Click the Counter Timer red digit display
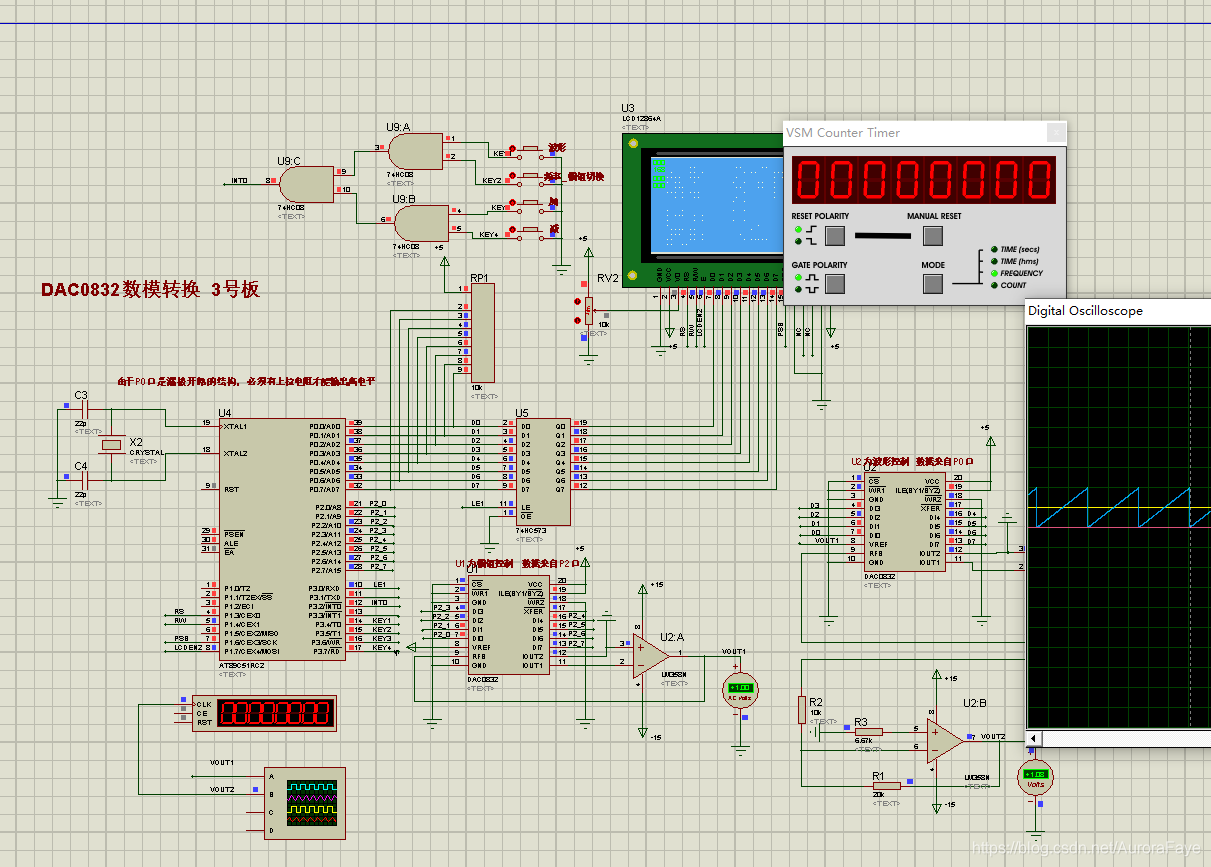This screenshot has width=1211, height=867. [925, 180]
